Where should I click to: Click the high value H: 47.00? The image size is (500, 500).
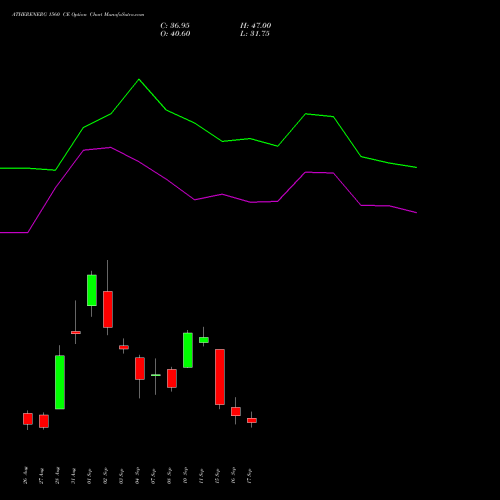(x=256, y=26)
